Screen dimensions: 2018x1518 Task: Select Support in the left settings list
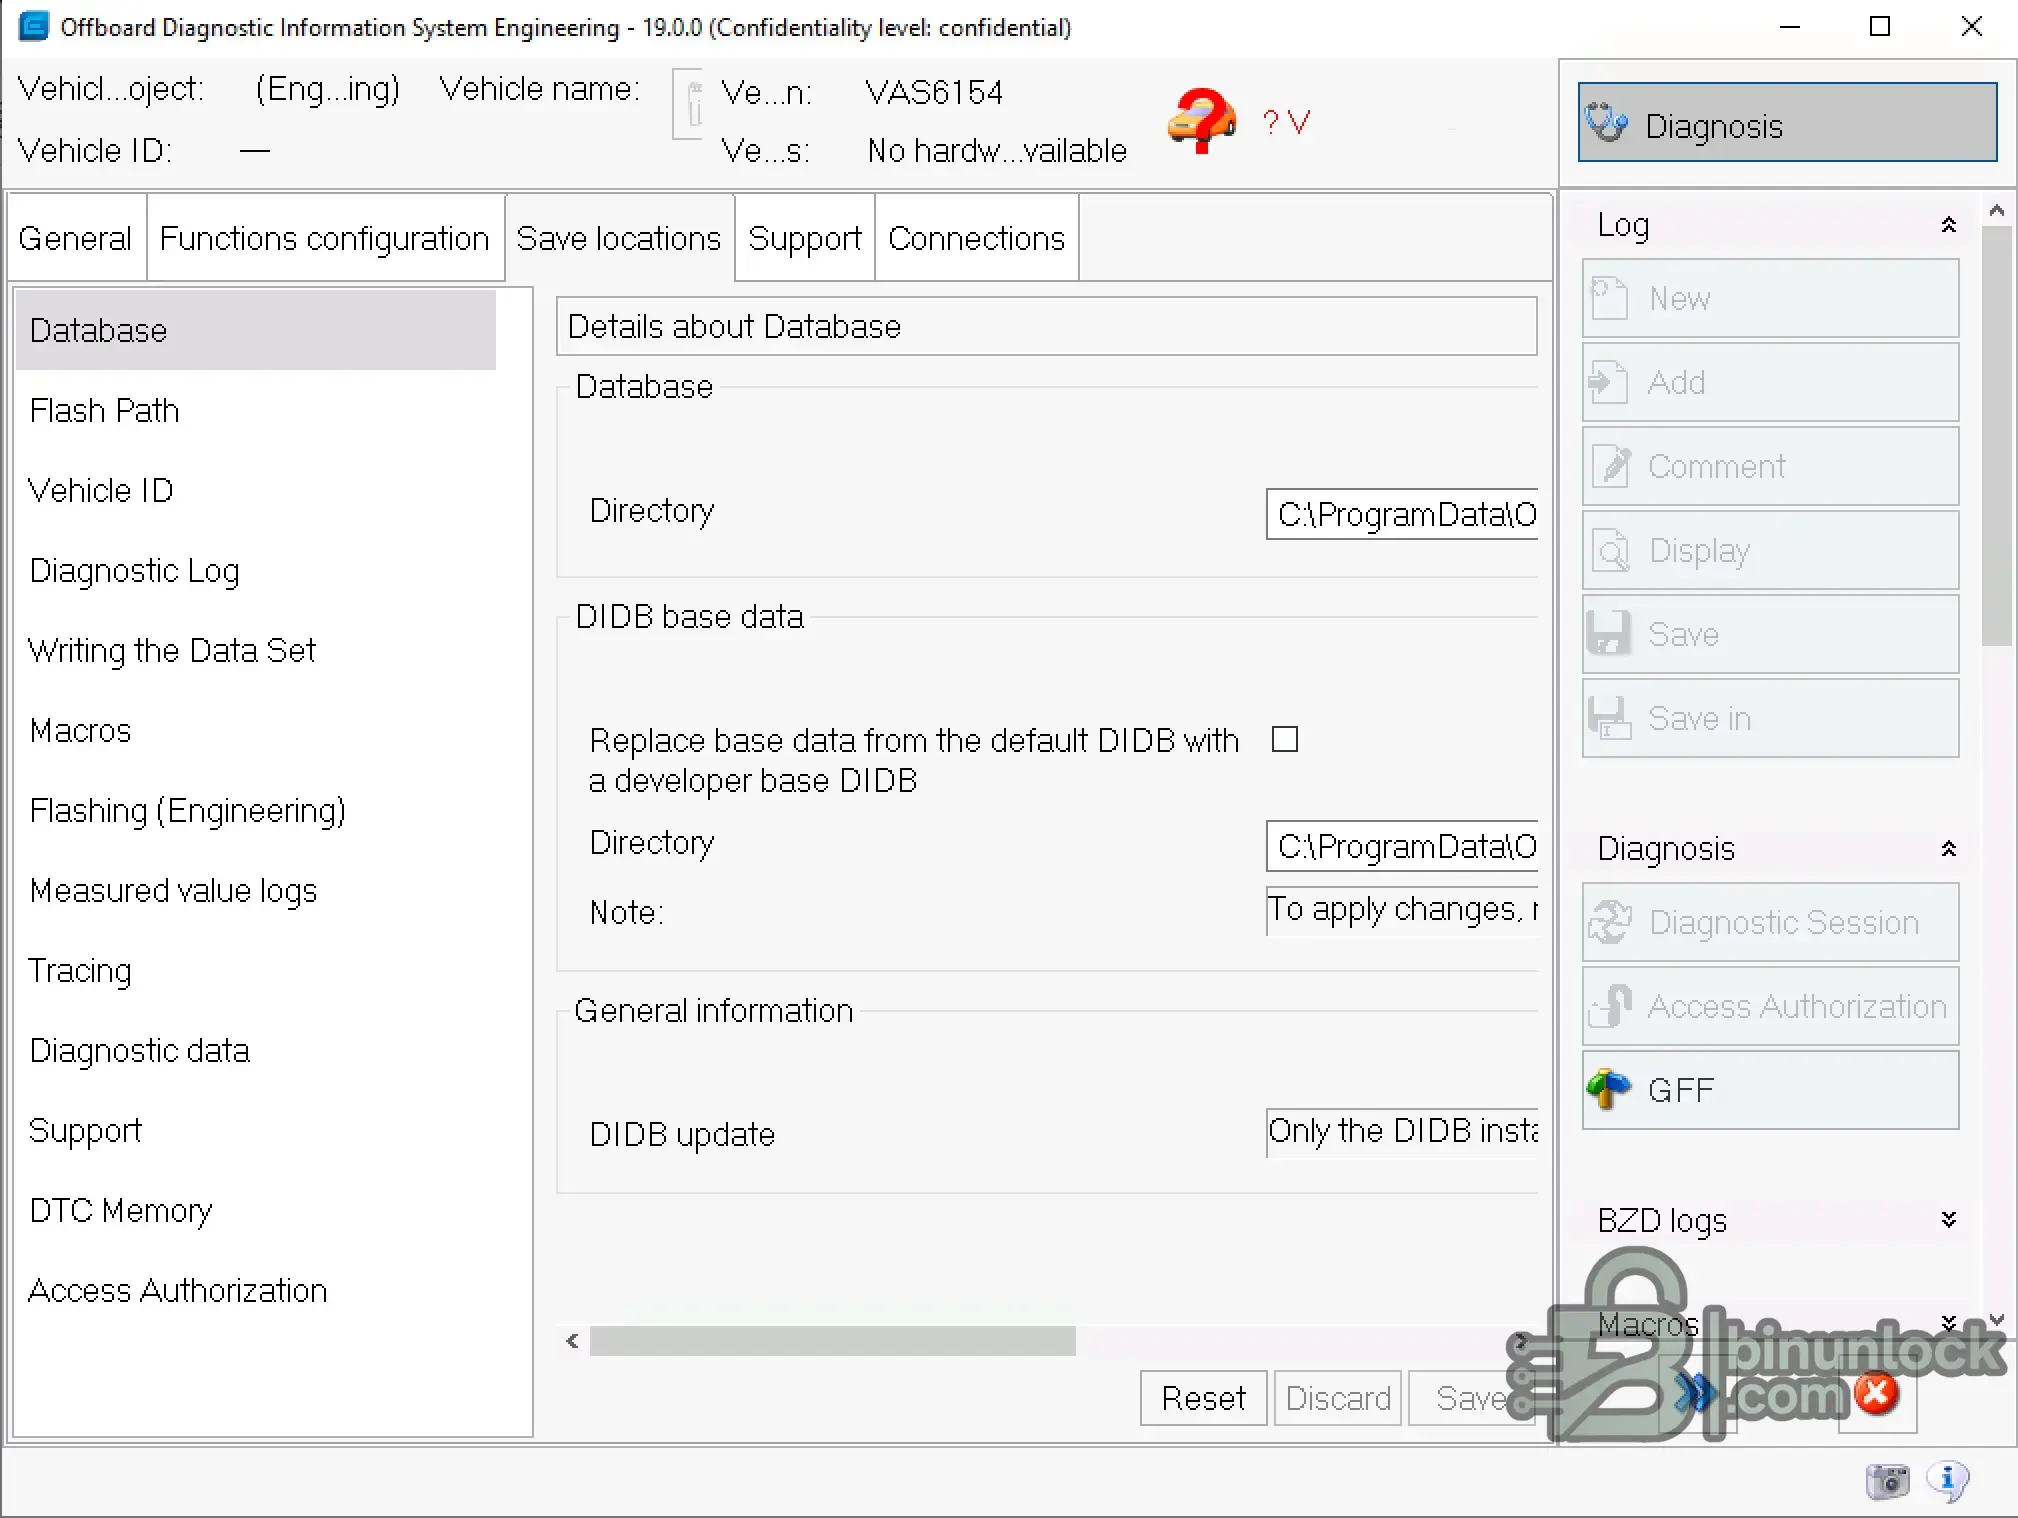[256, 1130]
